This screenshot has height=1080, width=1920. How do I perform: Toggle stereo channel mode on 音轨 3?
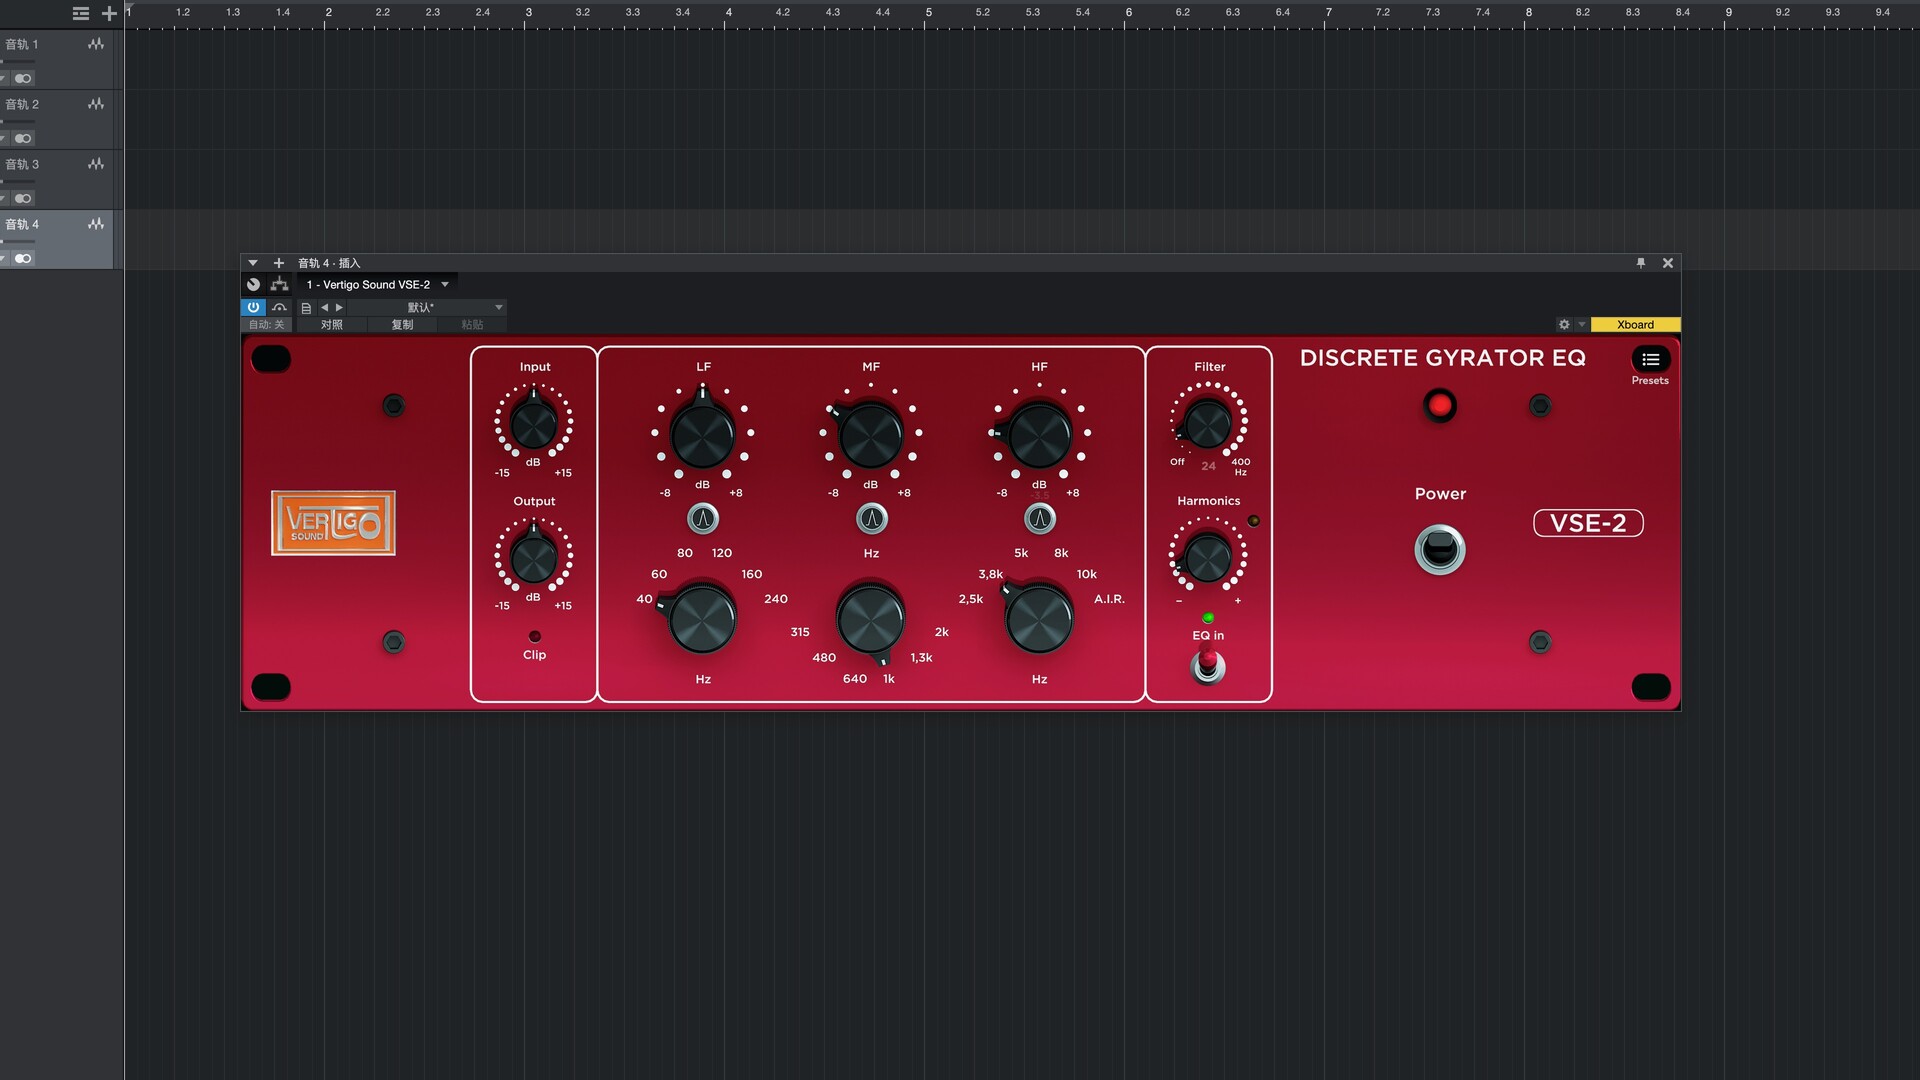coord(23,198)
